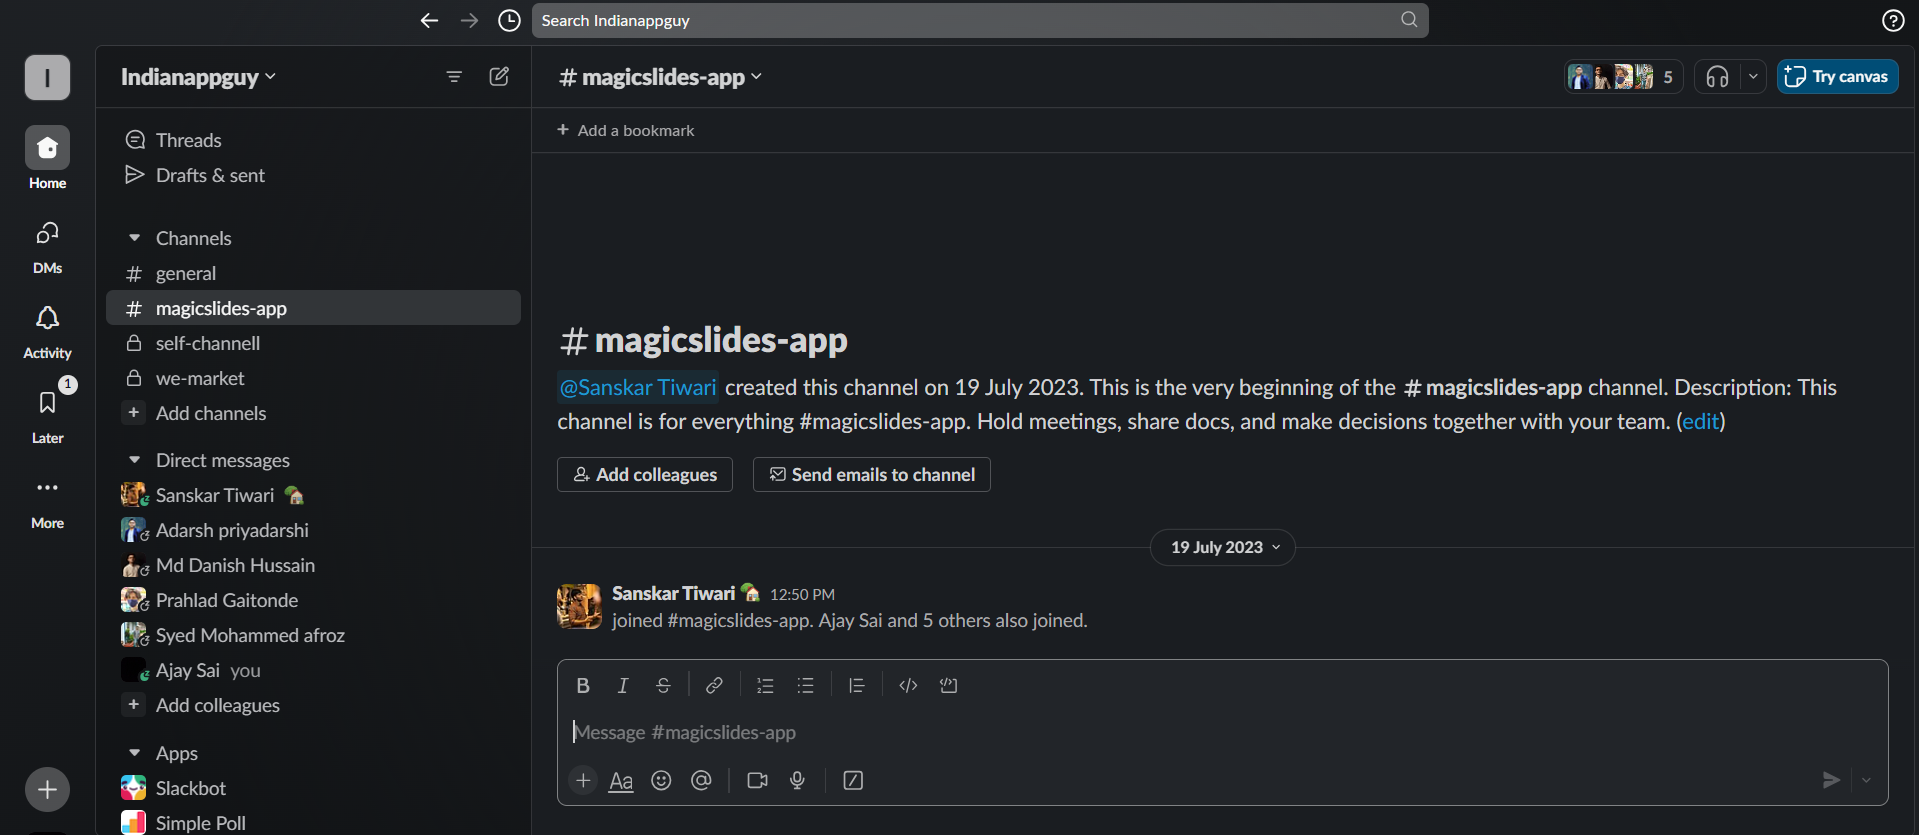Click Sanskar Tiwari's message avatar
Image resolution: width=1919 pixels, height=835 pixels.
[579, 606]
